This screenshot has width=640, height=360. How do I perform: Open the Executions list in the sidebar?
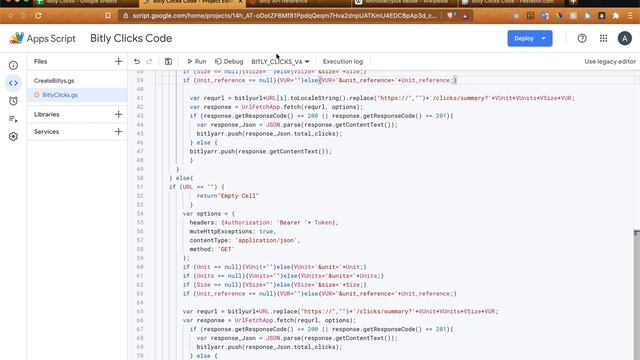pos(13,119)
